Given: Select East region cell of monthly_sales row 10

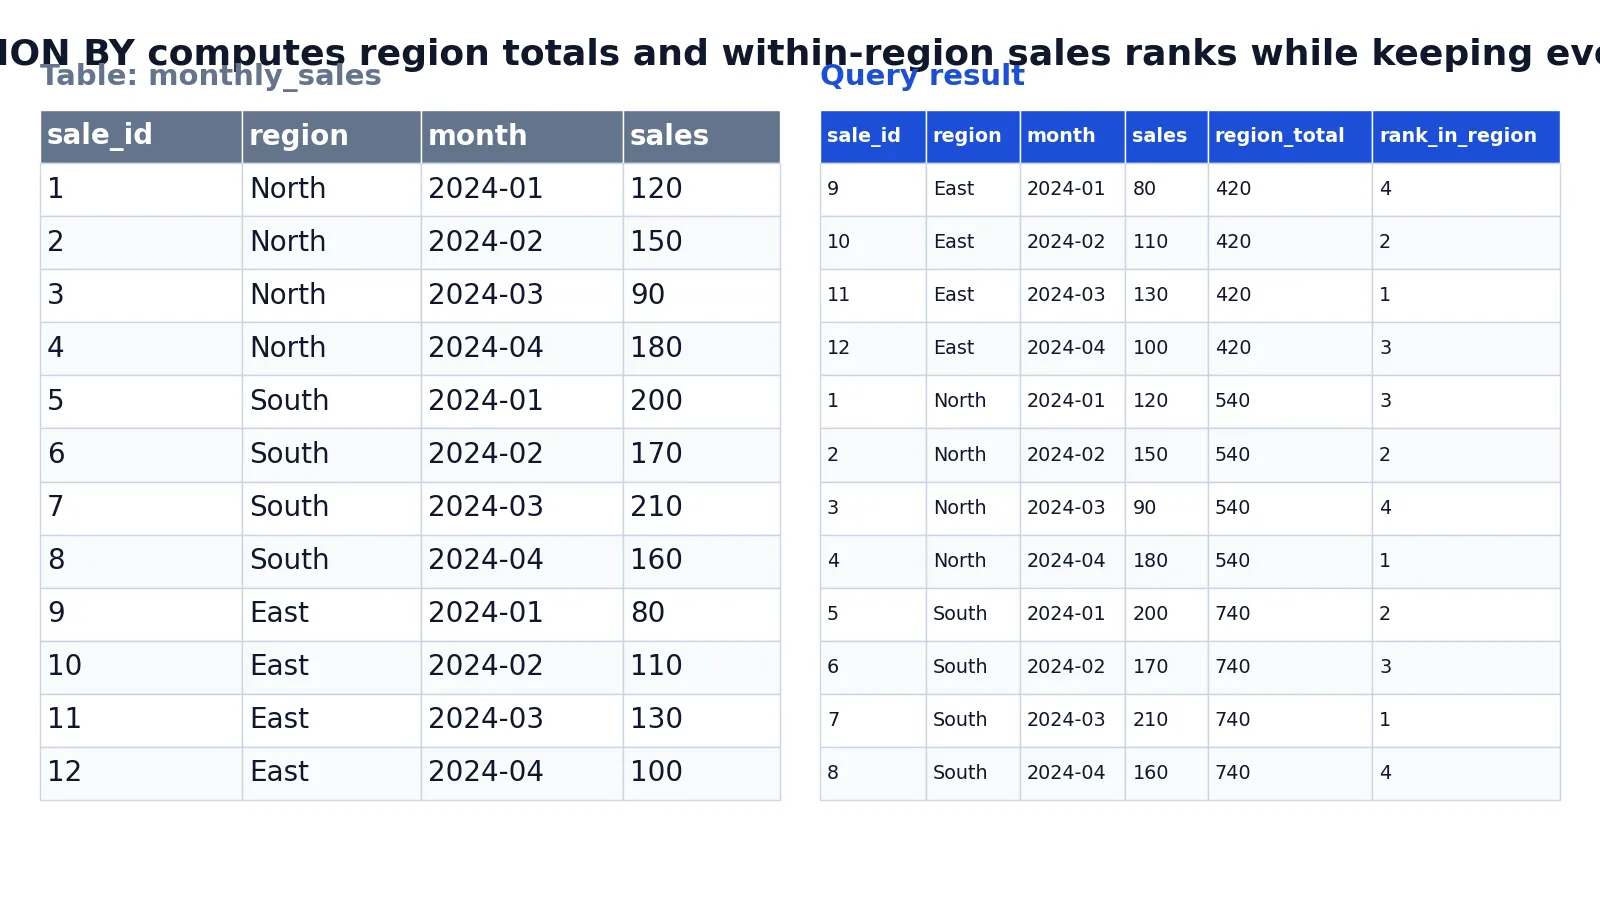Looking at the screenshot, I should tap(331, 667).
